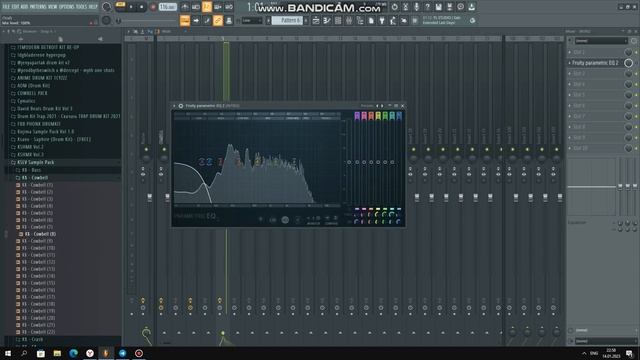
Task: Click the record button in transport
Action: click(x=153, y=7)
